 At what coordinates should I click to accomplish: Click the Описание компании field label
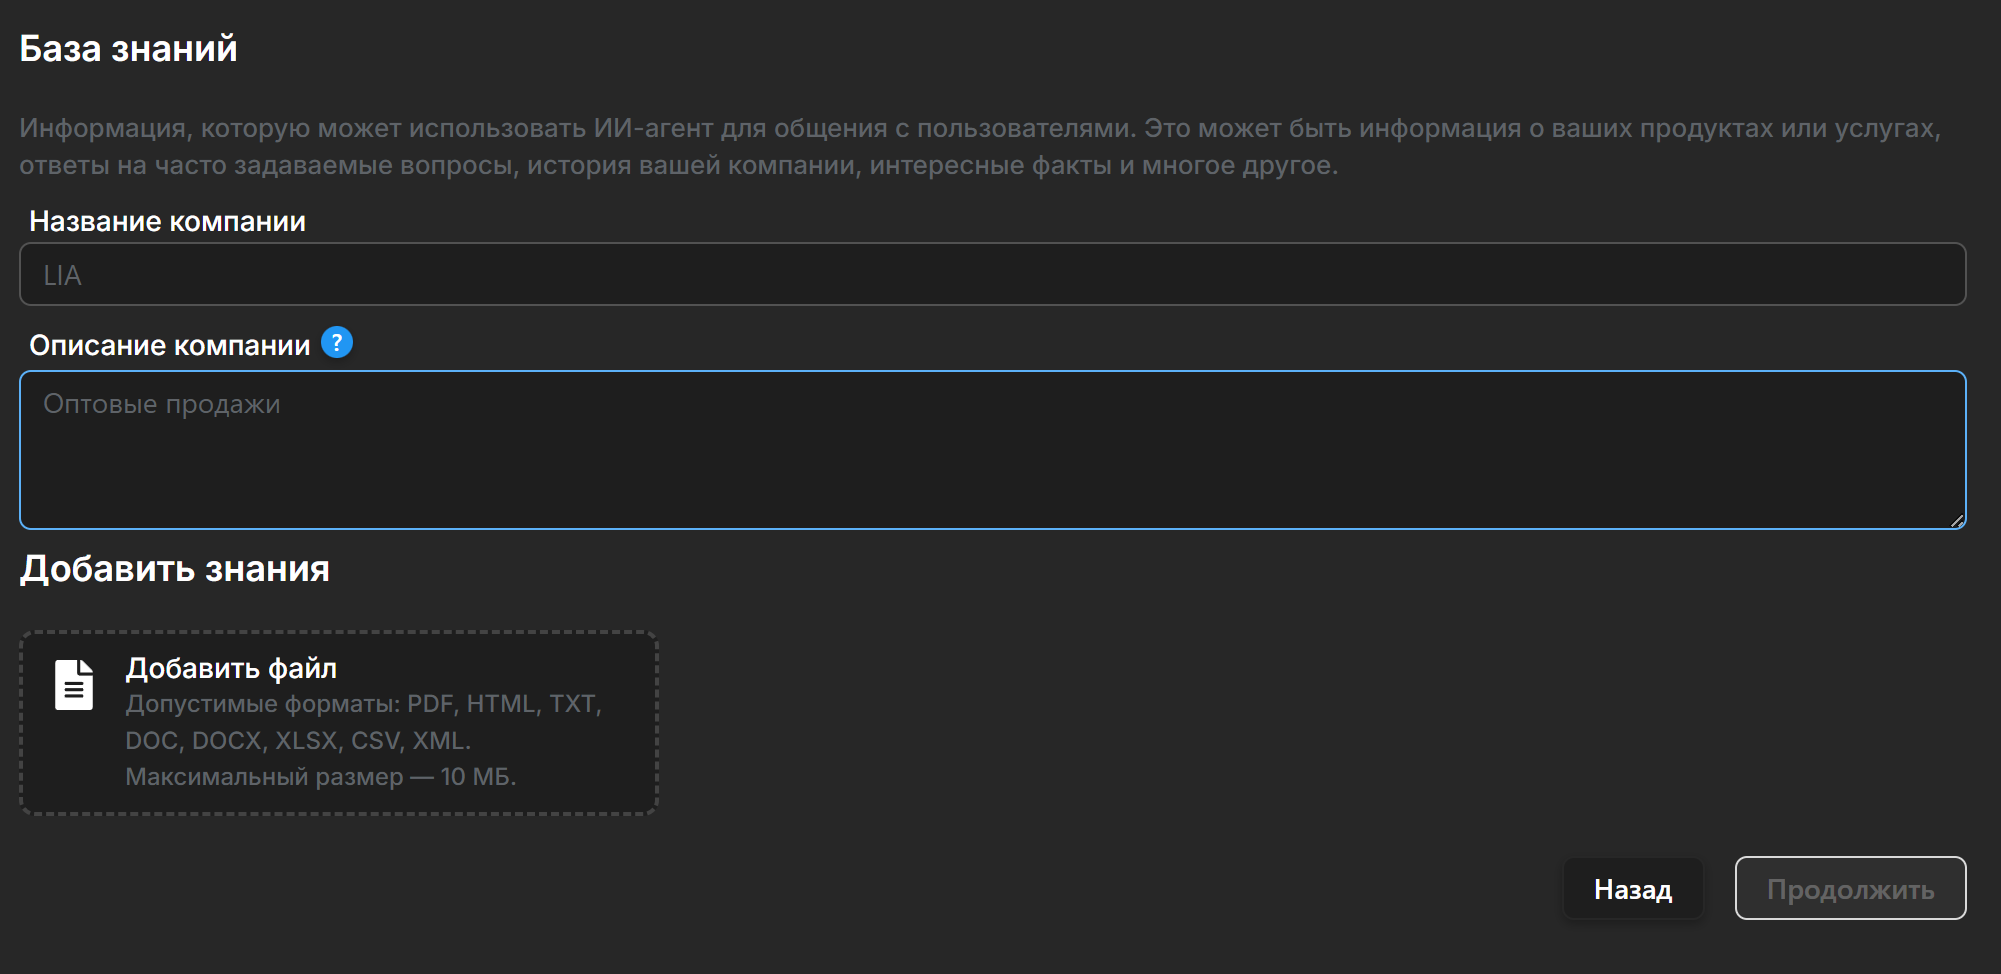pyautogui.click(x=169, y=345)
